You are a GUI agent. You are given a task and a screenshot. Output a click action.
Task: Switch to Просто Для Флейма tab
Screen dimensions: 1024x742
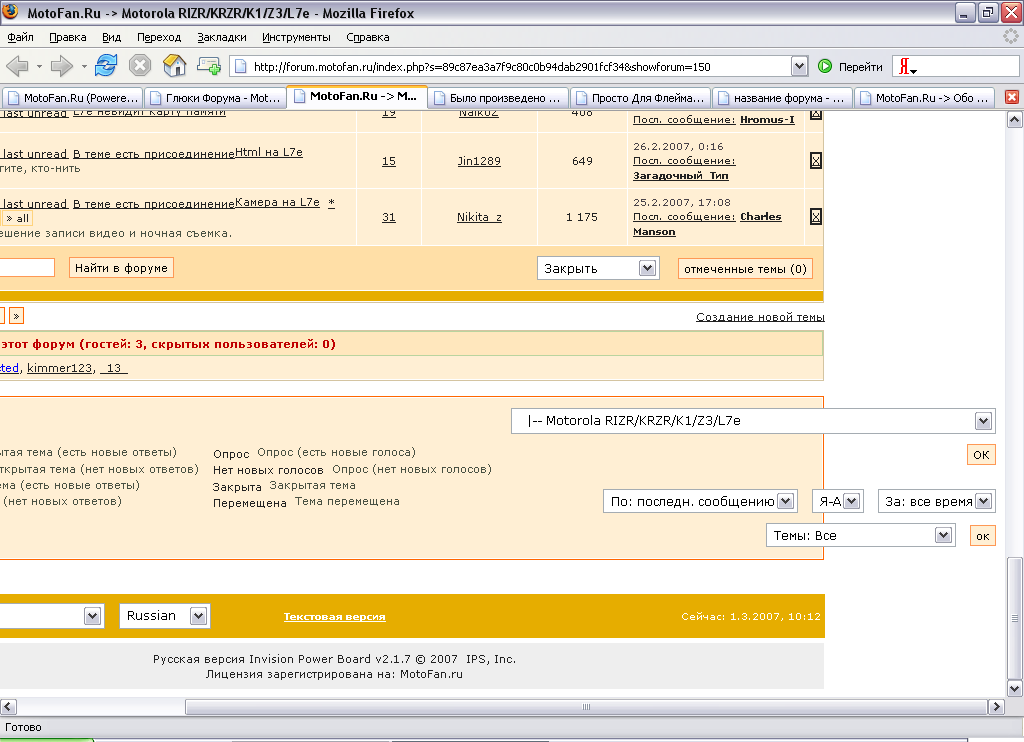(641, 98)
